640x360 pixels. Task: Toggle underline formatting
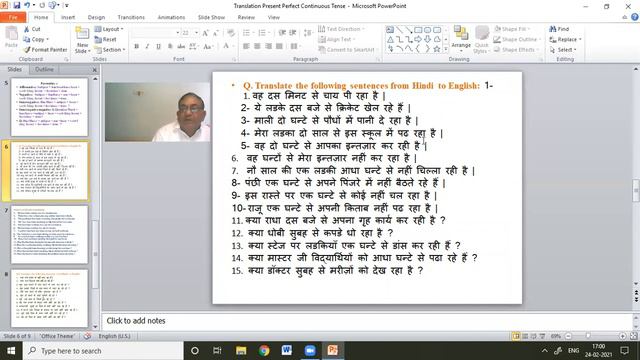point(158,47)
